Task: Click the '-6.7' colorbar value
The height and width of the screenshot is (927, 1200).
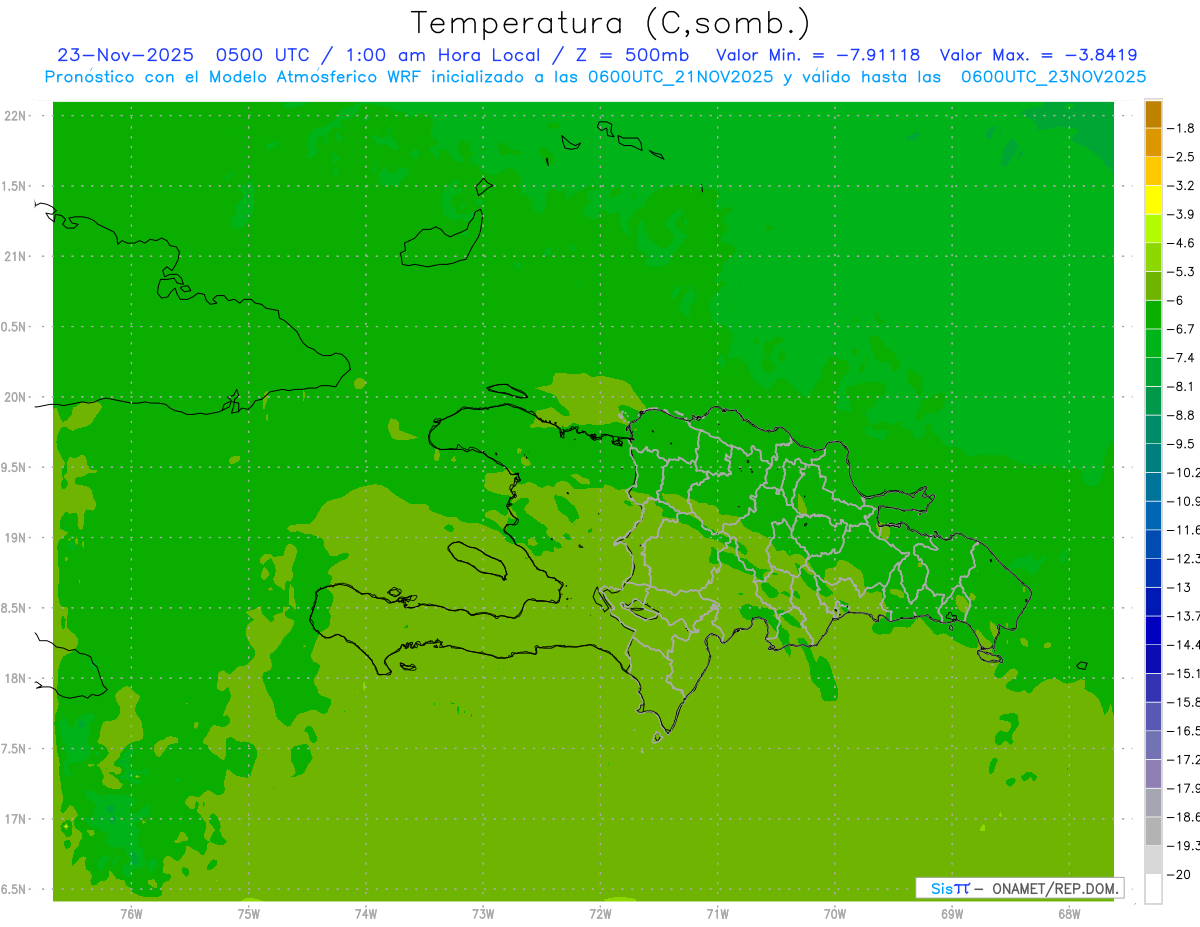Action: (1182, 329)
